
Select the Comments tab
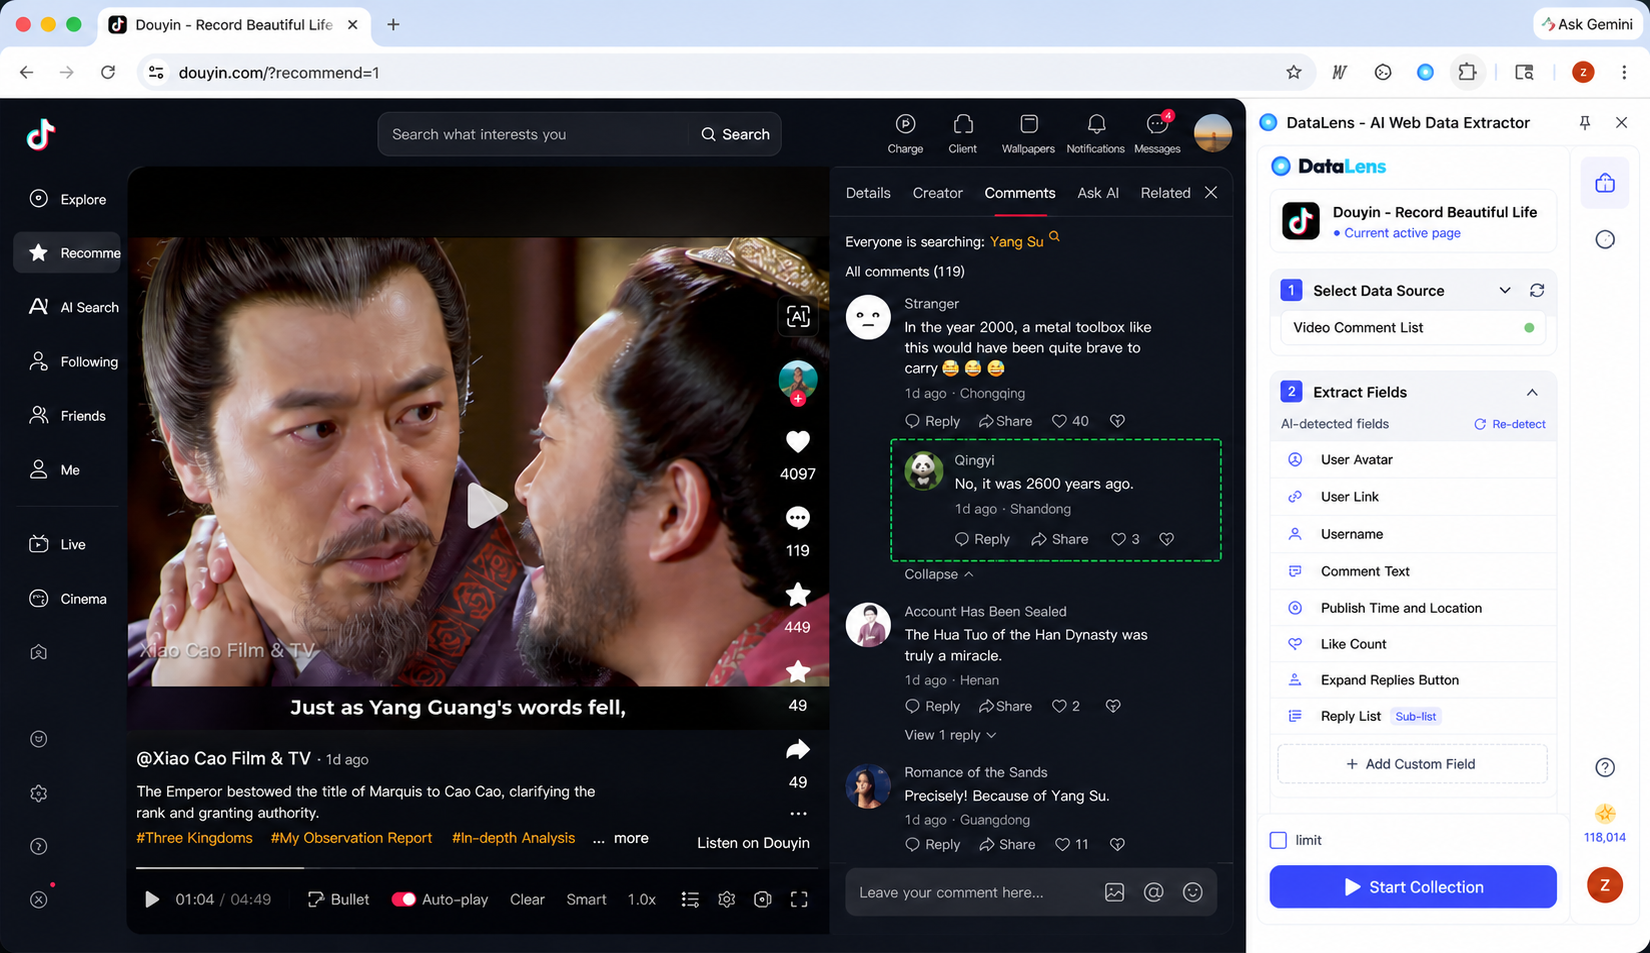click(1020, 193)
